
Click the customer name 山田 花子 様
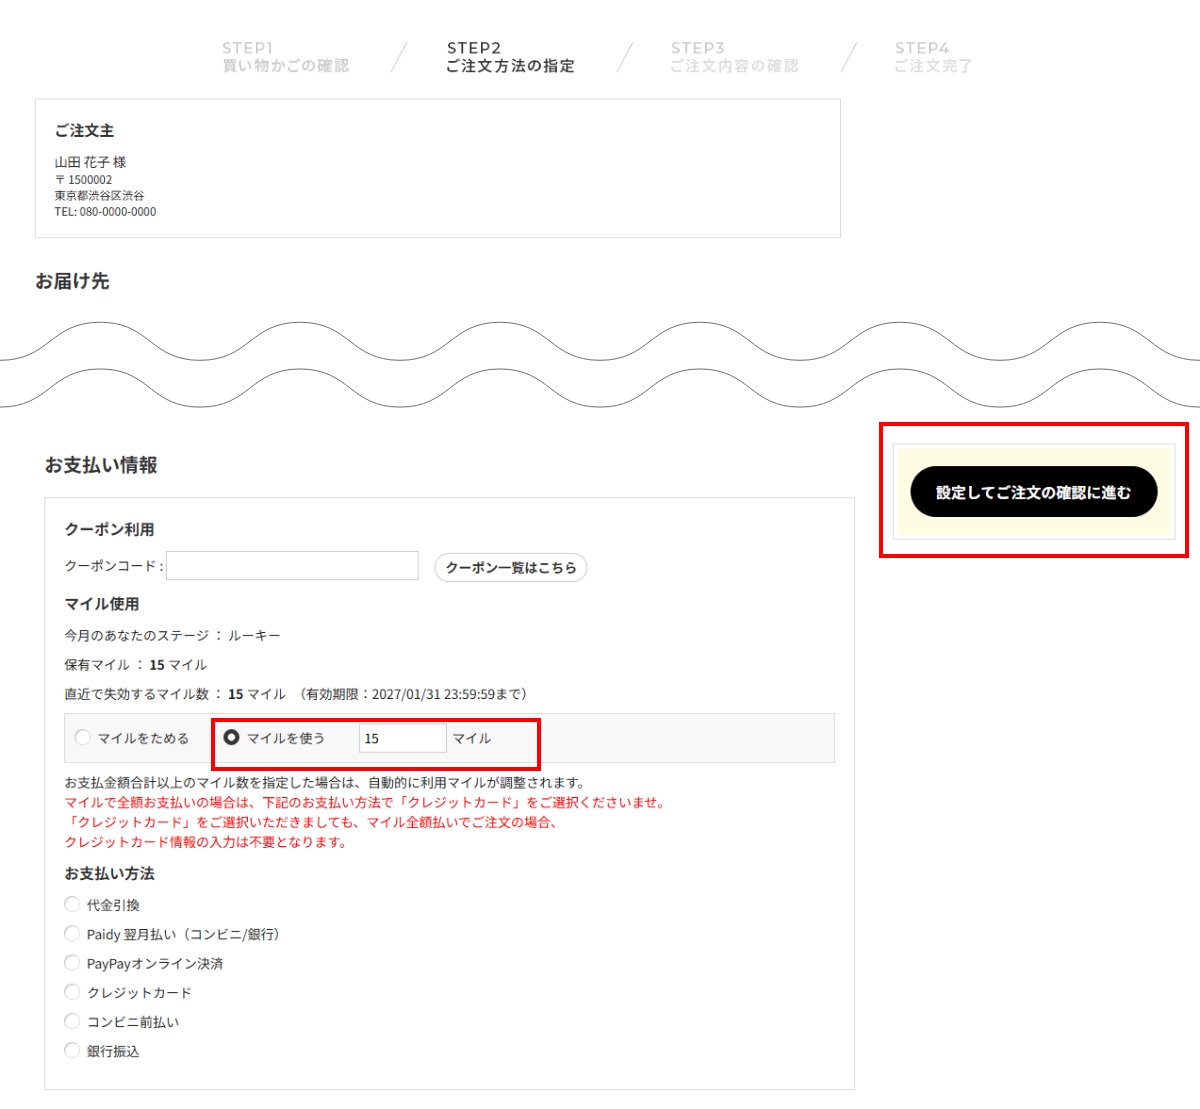90,162
